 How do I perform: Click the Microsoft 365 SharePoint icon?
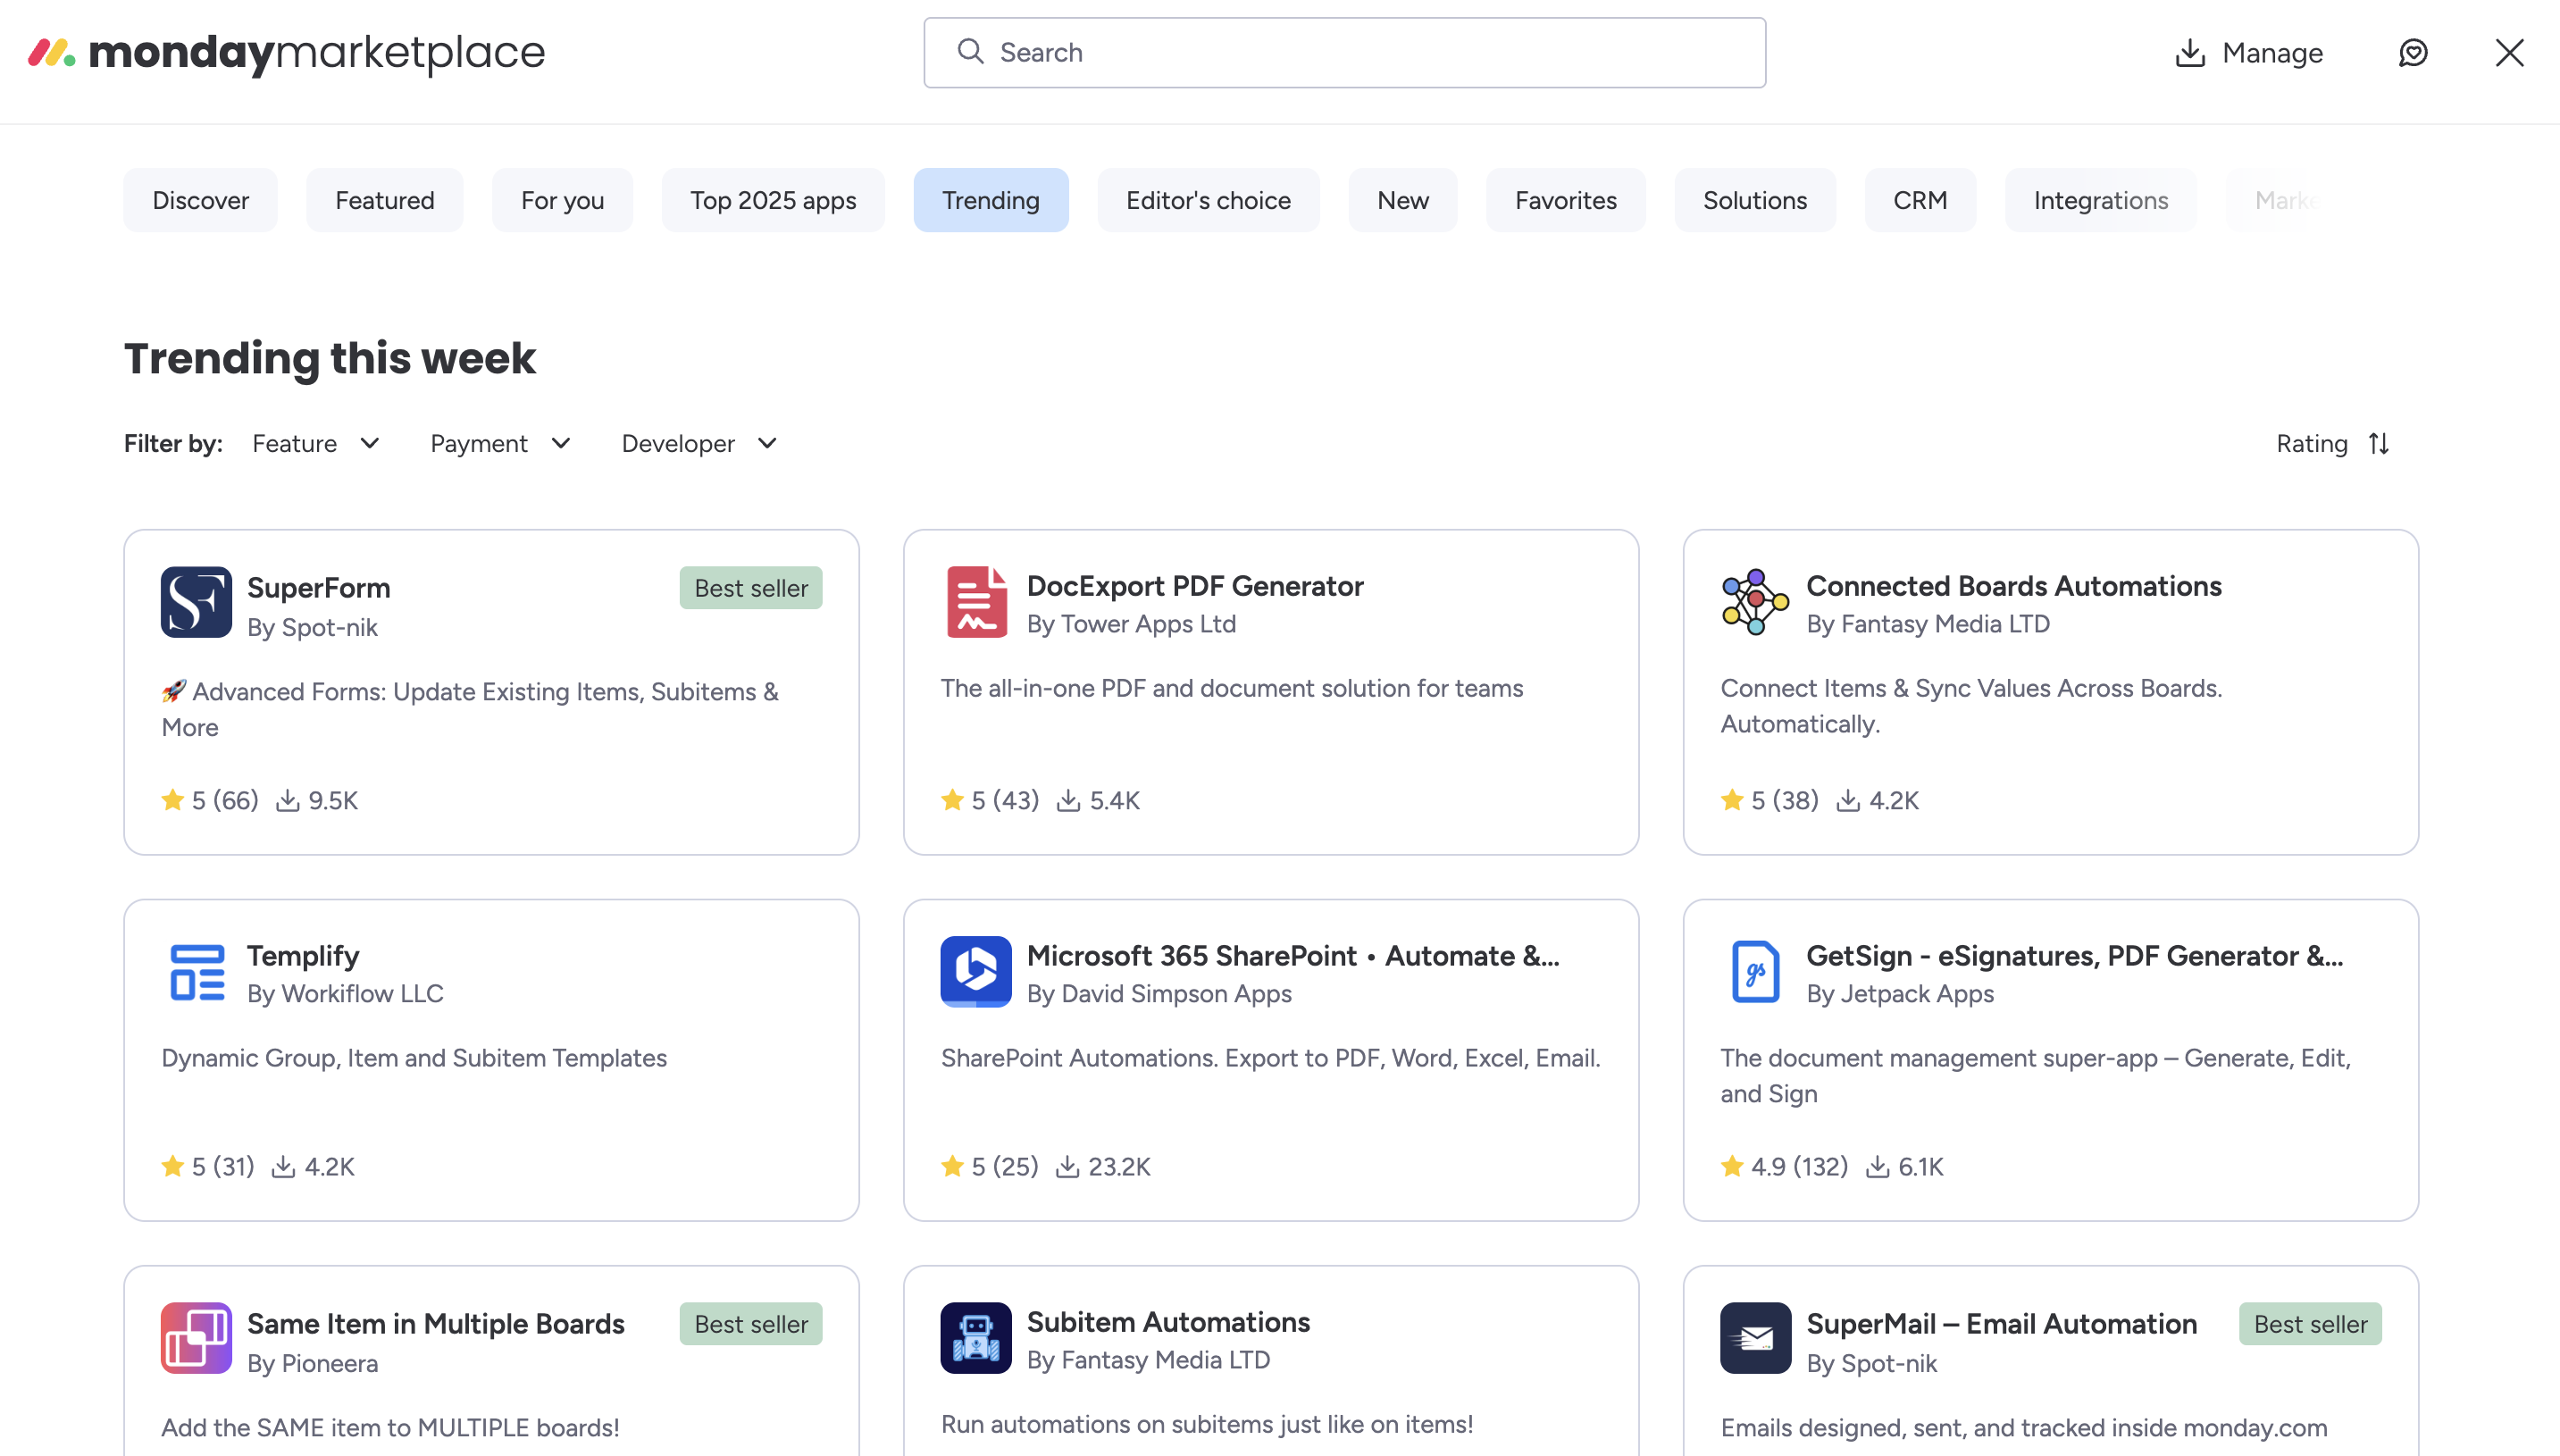pos(976,972)
